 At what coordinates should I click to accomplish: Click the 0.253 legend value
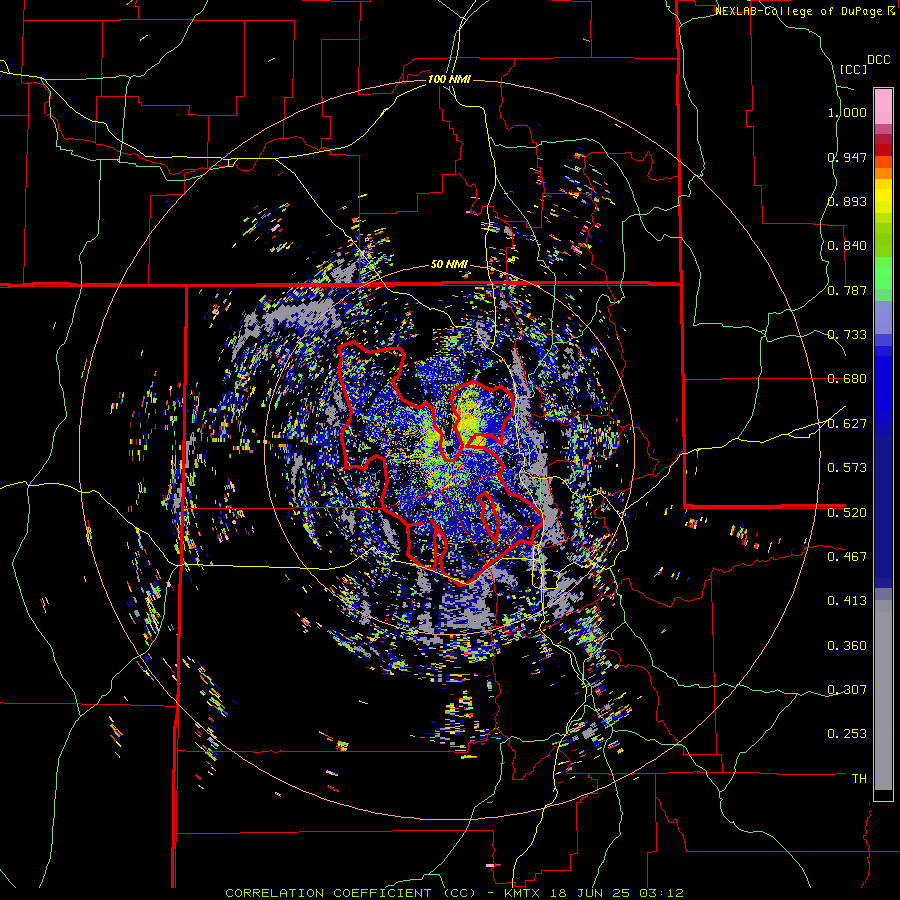(847, 734)
